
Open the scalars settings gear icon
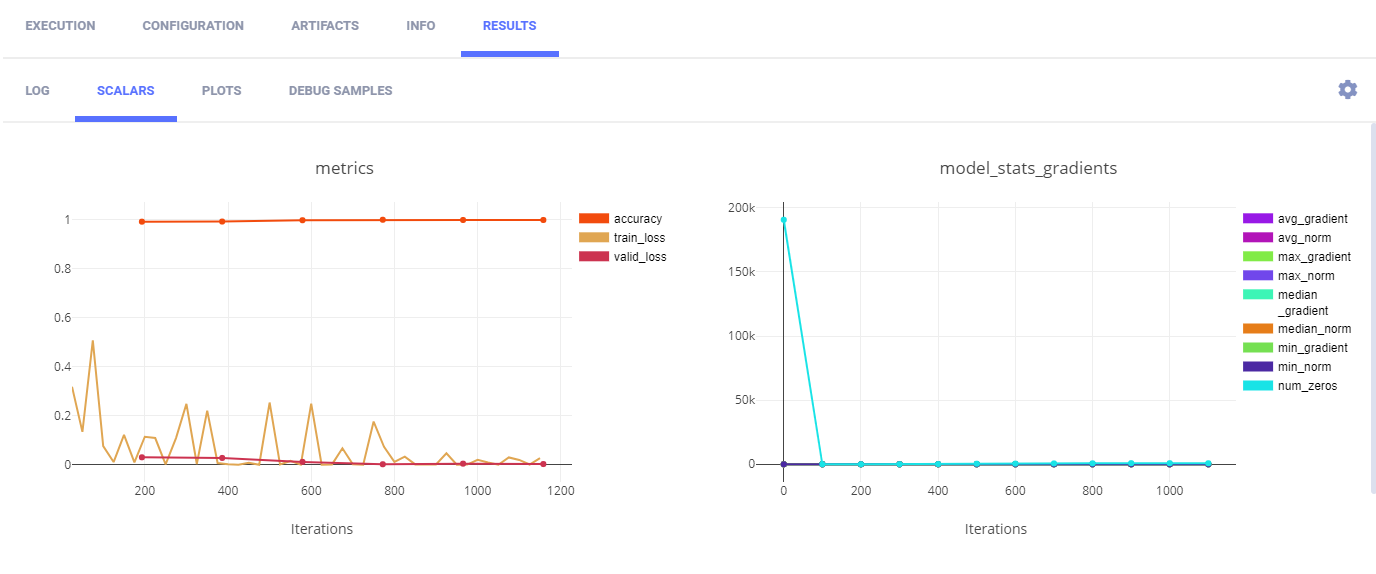pos(1347,90)
